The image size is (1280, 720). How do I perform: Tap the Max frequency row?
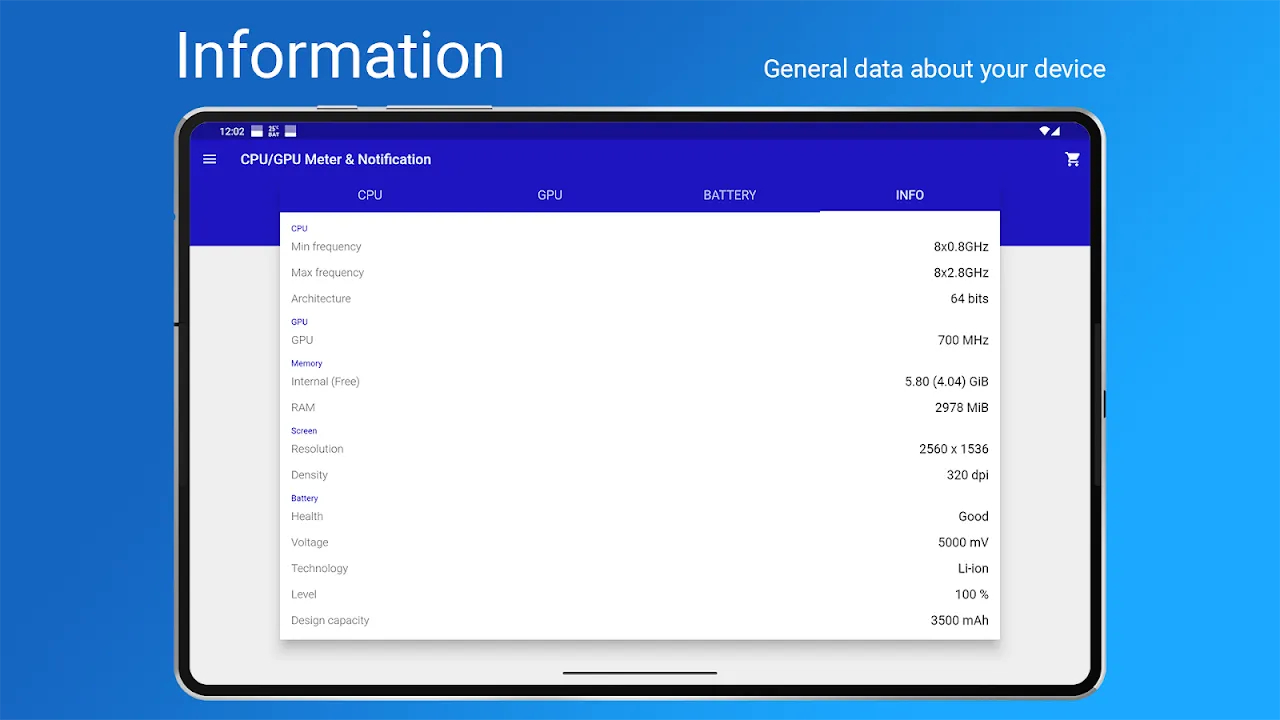pyautogui.click(x=640, y=272)
